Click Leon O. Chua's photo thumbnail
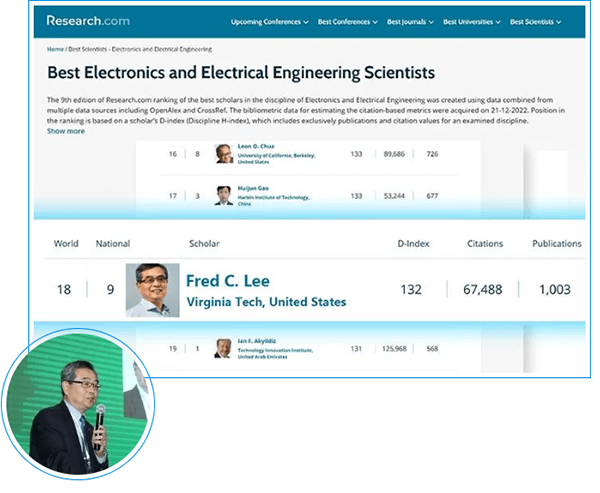The height and width of the screenshot is (493, 600). coord(224,154)
